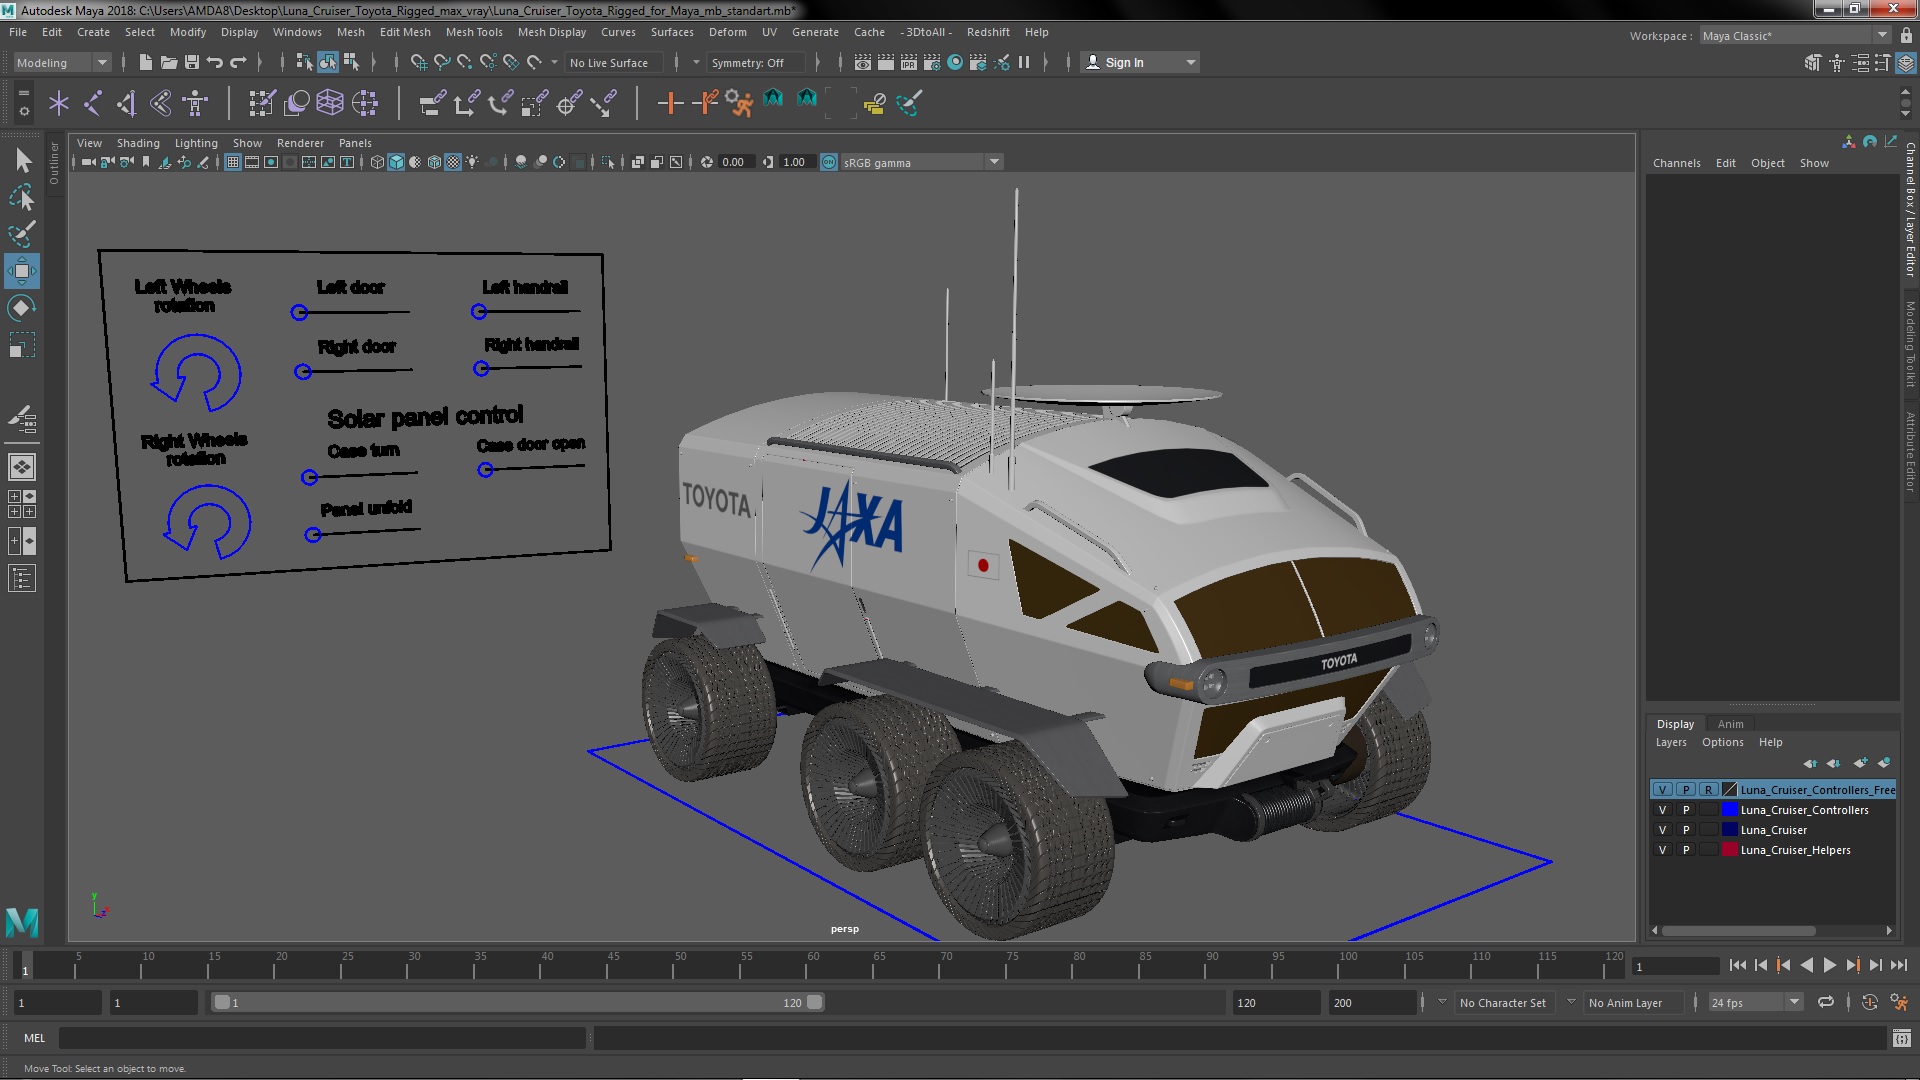Screen dimensions: 1920x1080
Task: Click the Set Key plus icon on shelf
Action: [670, 103]
